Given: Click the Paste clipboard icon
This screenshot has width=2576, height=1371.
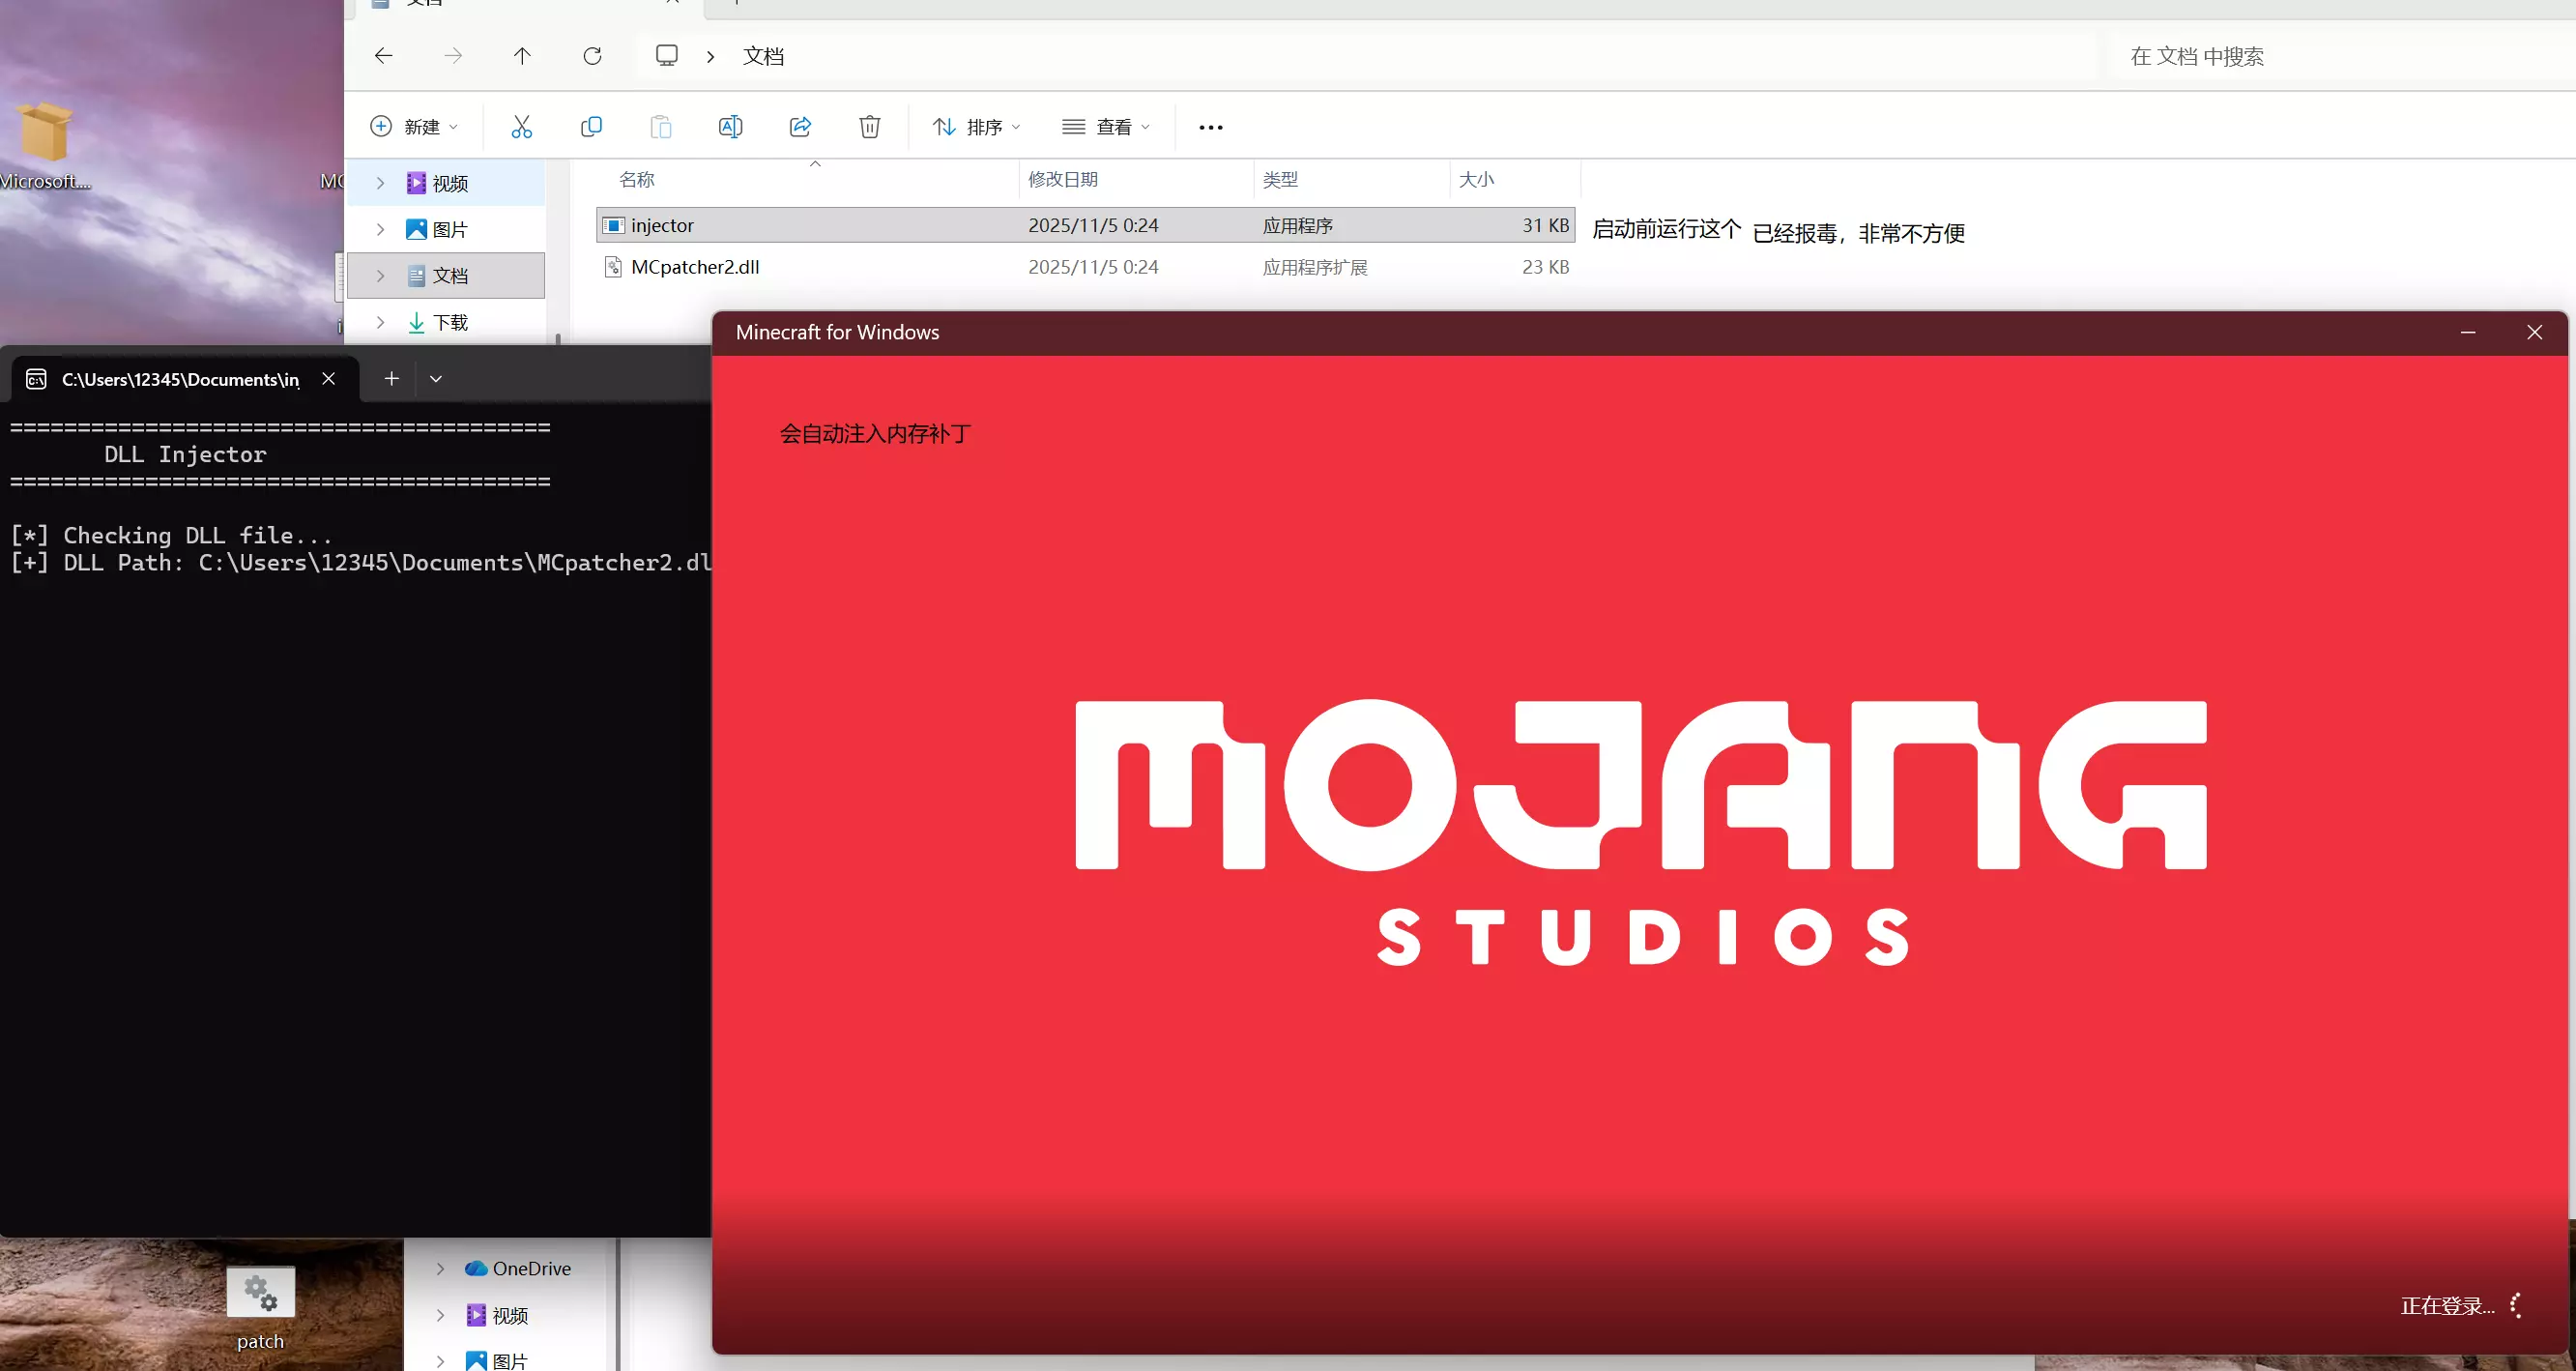Looking at the screenshot, I should tap(661, 127).
